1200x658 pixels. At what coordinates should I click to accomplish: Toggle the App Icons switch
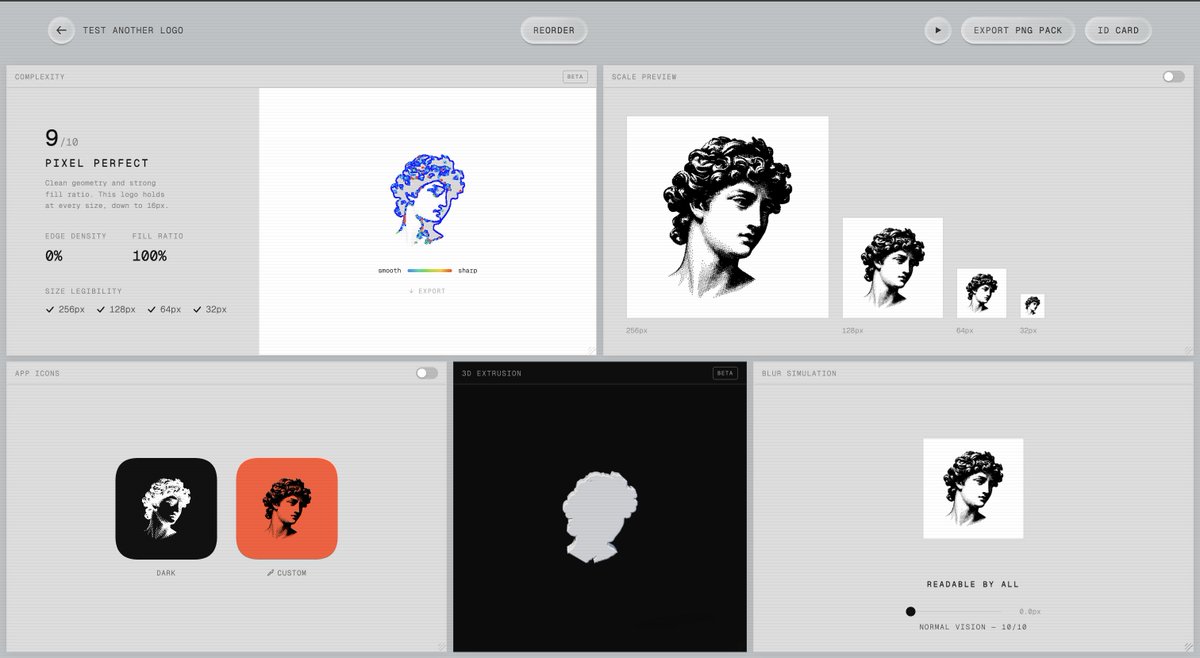pyautogui.click(x=427, y=373)
